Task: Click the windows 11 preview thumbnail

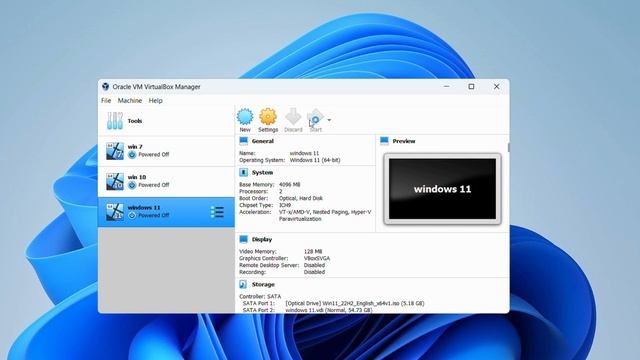Action: point(442,189)
